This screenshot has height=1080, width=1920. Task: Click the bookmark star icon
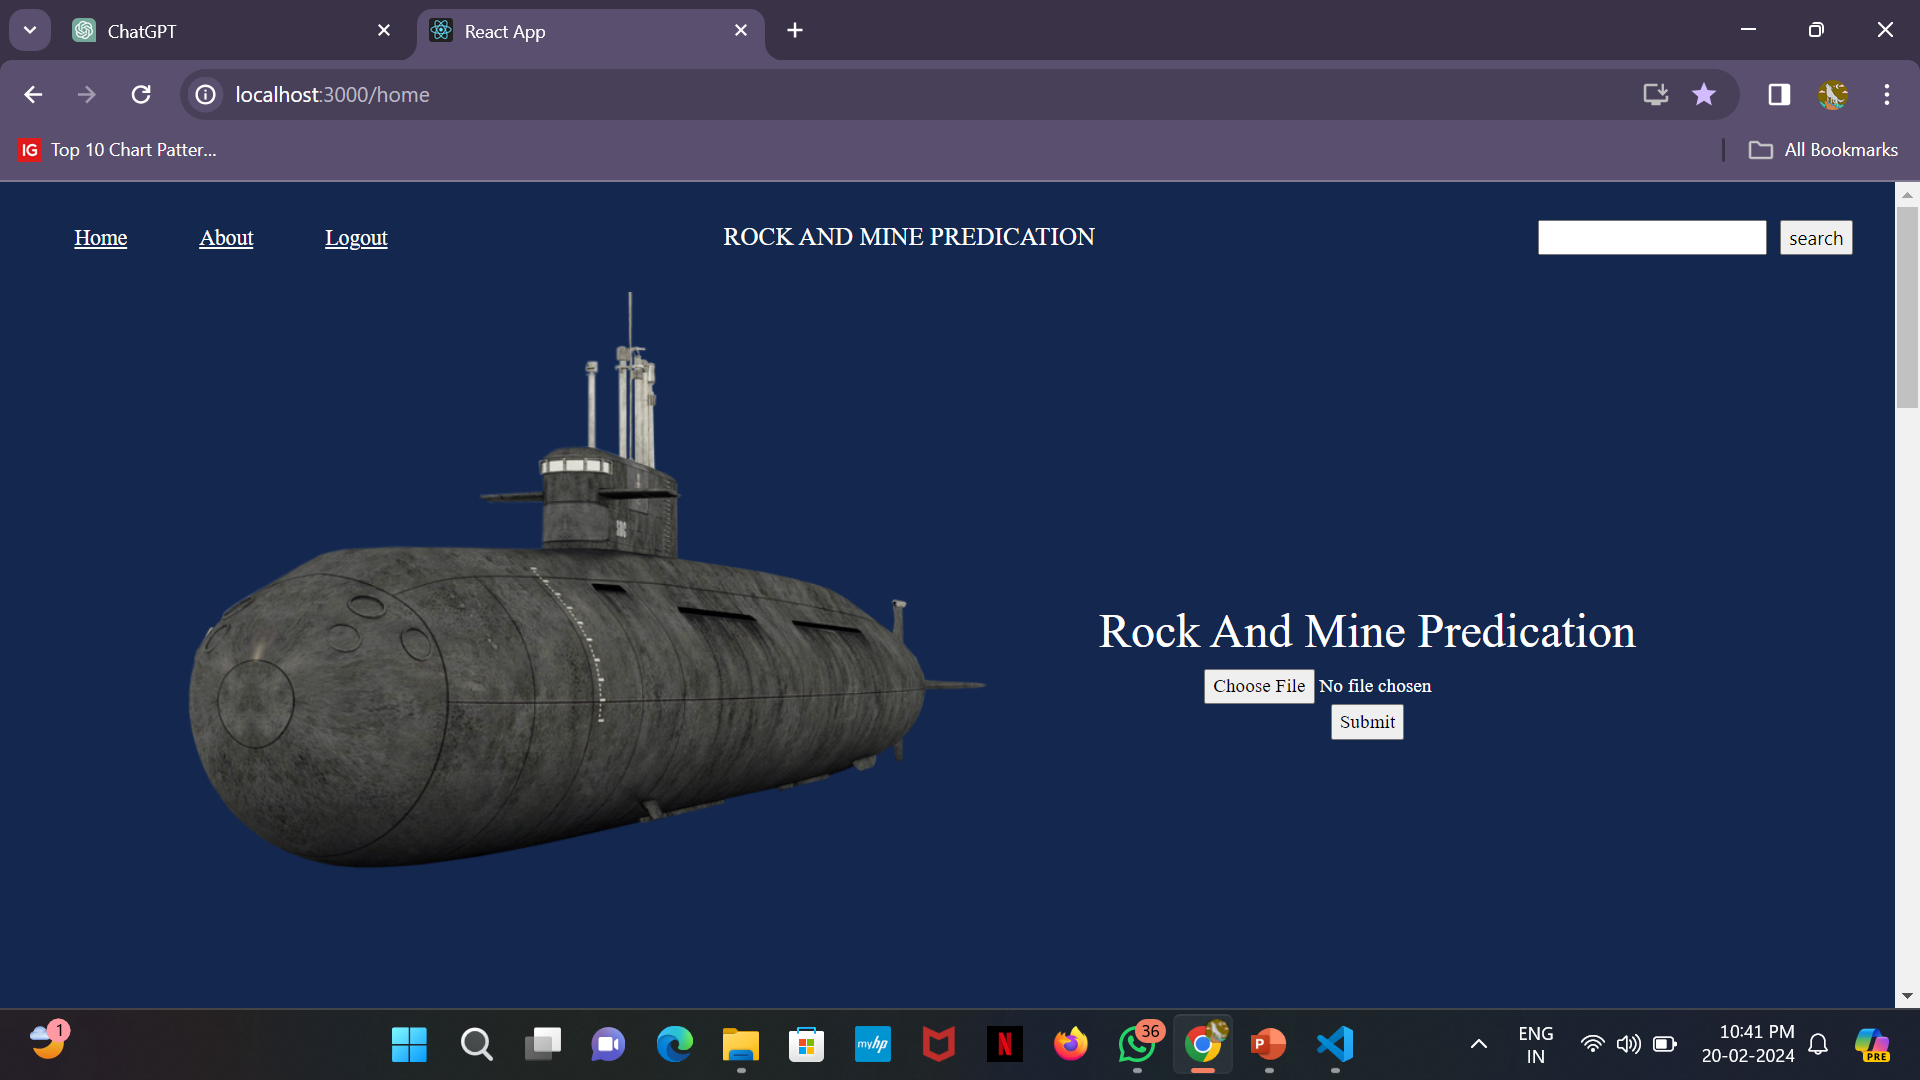point(1704,94)
